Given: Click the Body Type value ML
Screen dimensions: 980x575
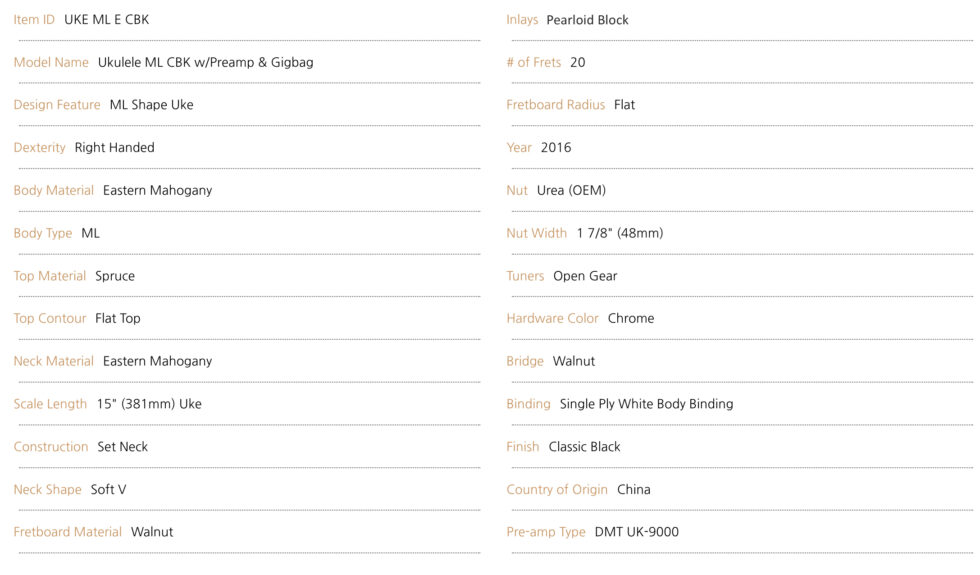Looking at the screenshot, I should click(x=91, y=233).
